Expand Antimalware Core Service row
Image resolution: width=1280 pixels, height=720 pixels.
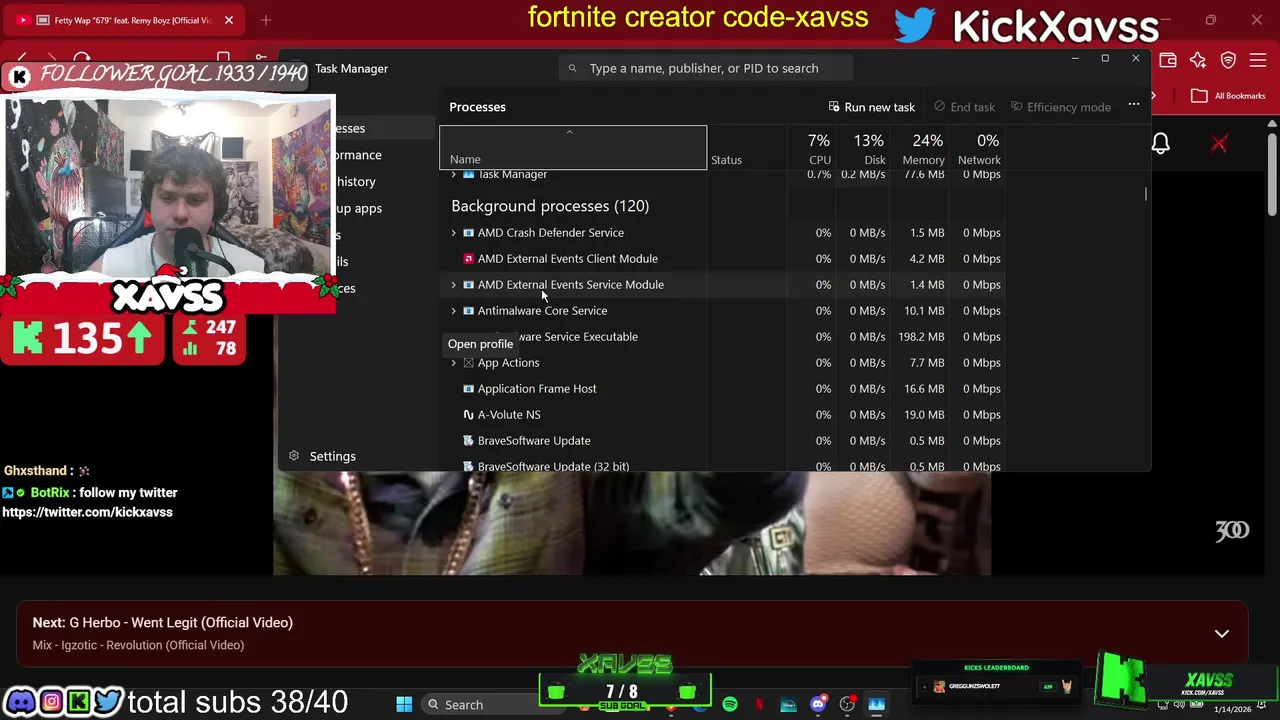point(453,311)
